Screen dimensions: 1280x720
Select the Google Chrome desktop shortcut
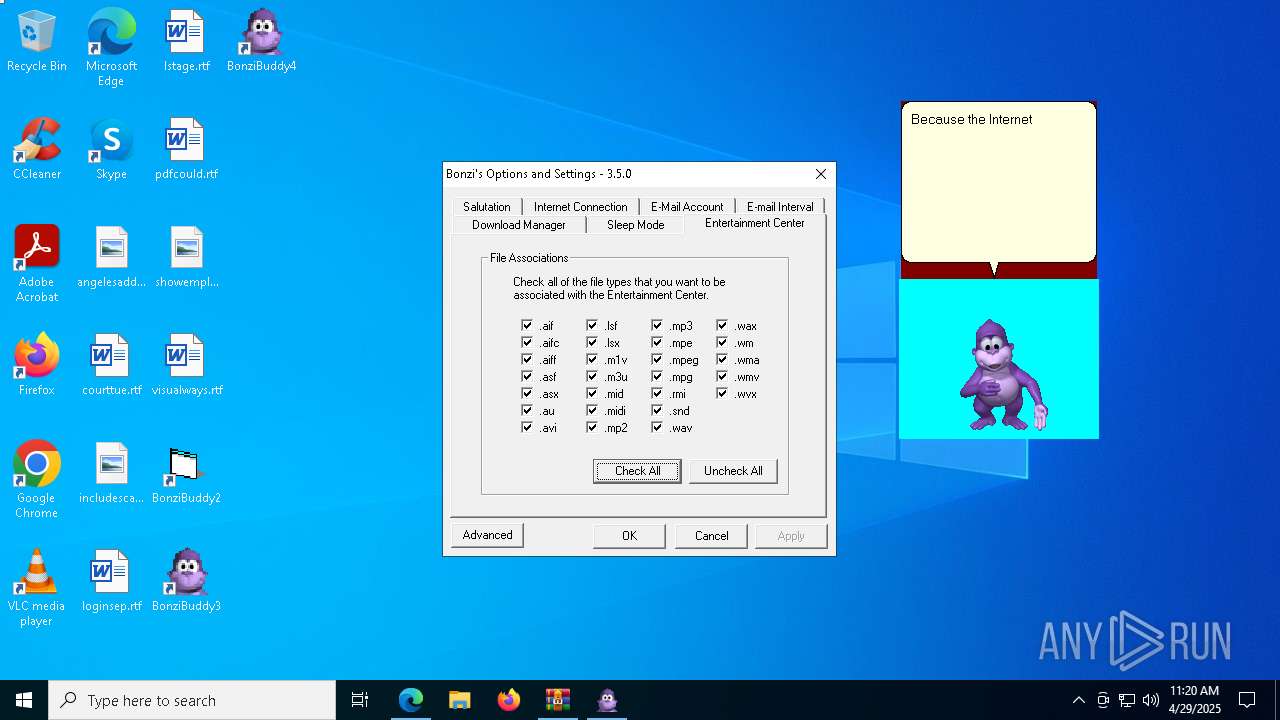pyautogui.click(x=37, y=480)
